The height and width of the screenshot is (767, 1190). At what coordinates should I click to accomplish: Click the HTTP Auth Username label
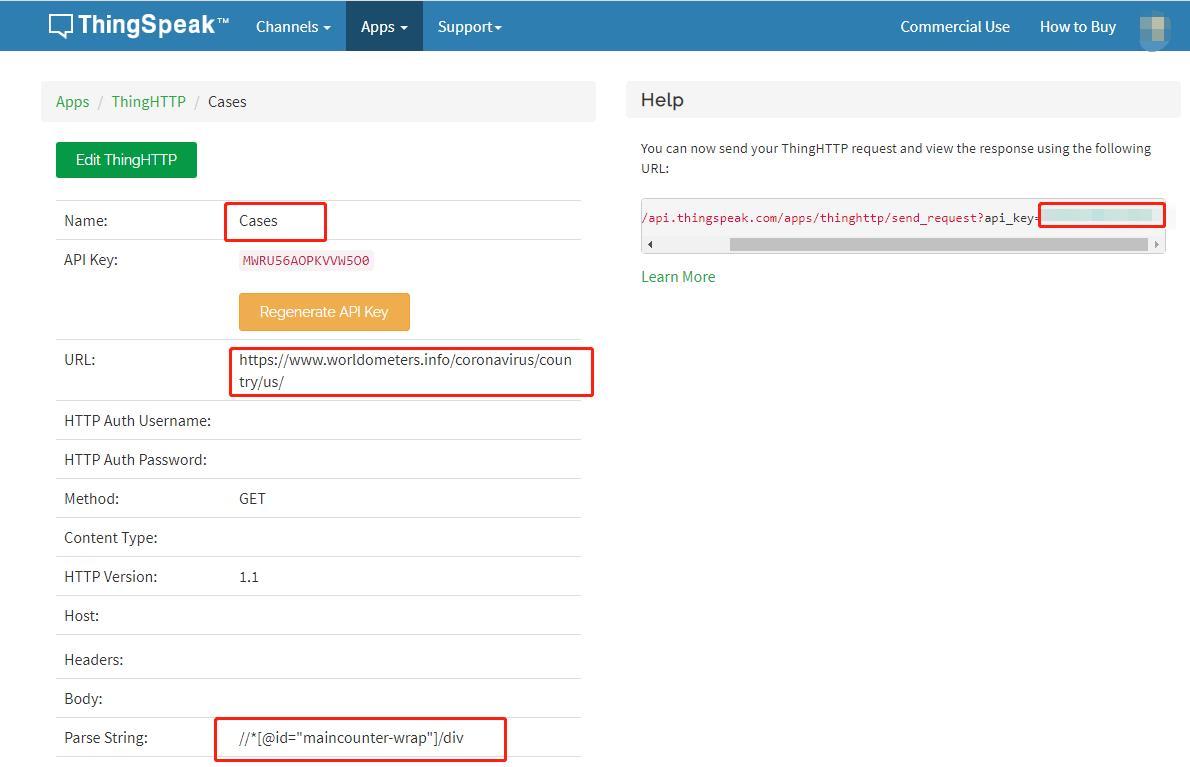click(137, 420)
